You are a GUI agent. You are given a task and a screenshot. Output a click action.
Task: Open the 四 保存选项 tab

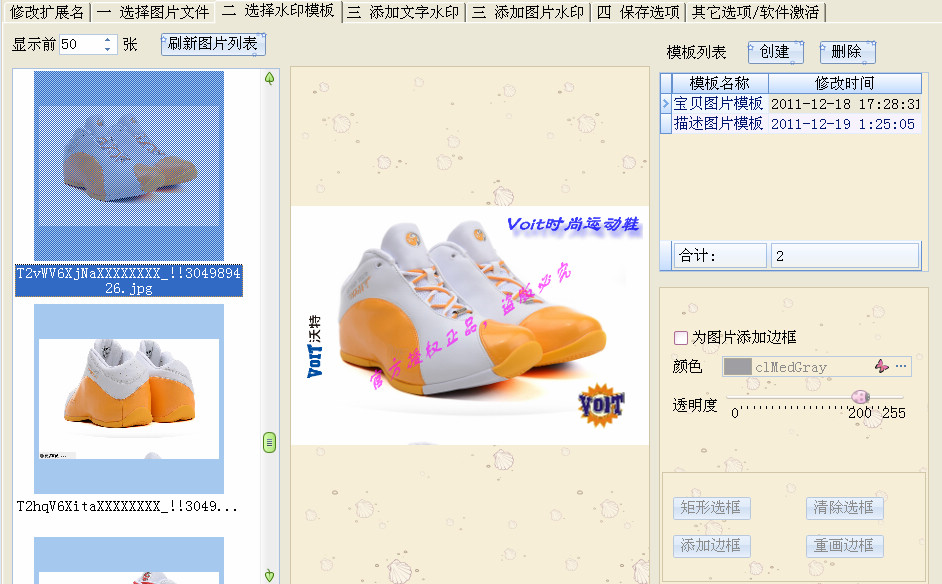point(637,12)
